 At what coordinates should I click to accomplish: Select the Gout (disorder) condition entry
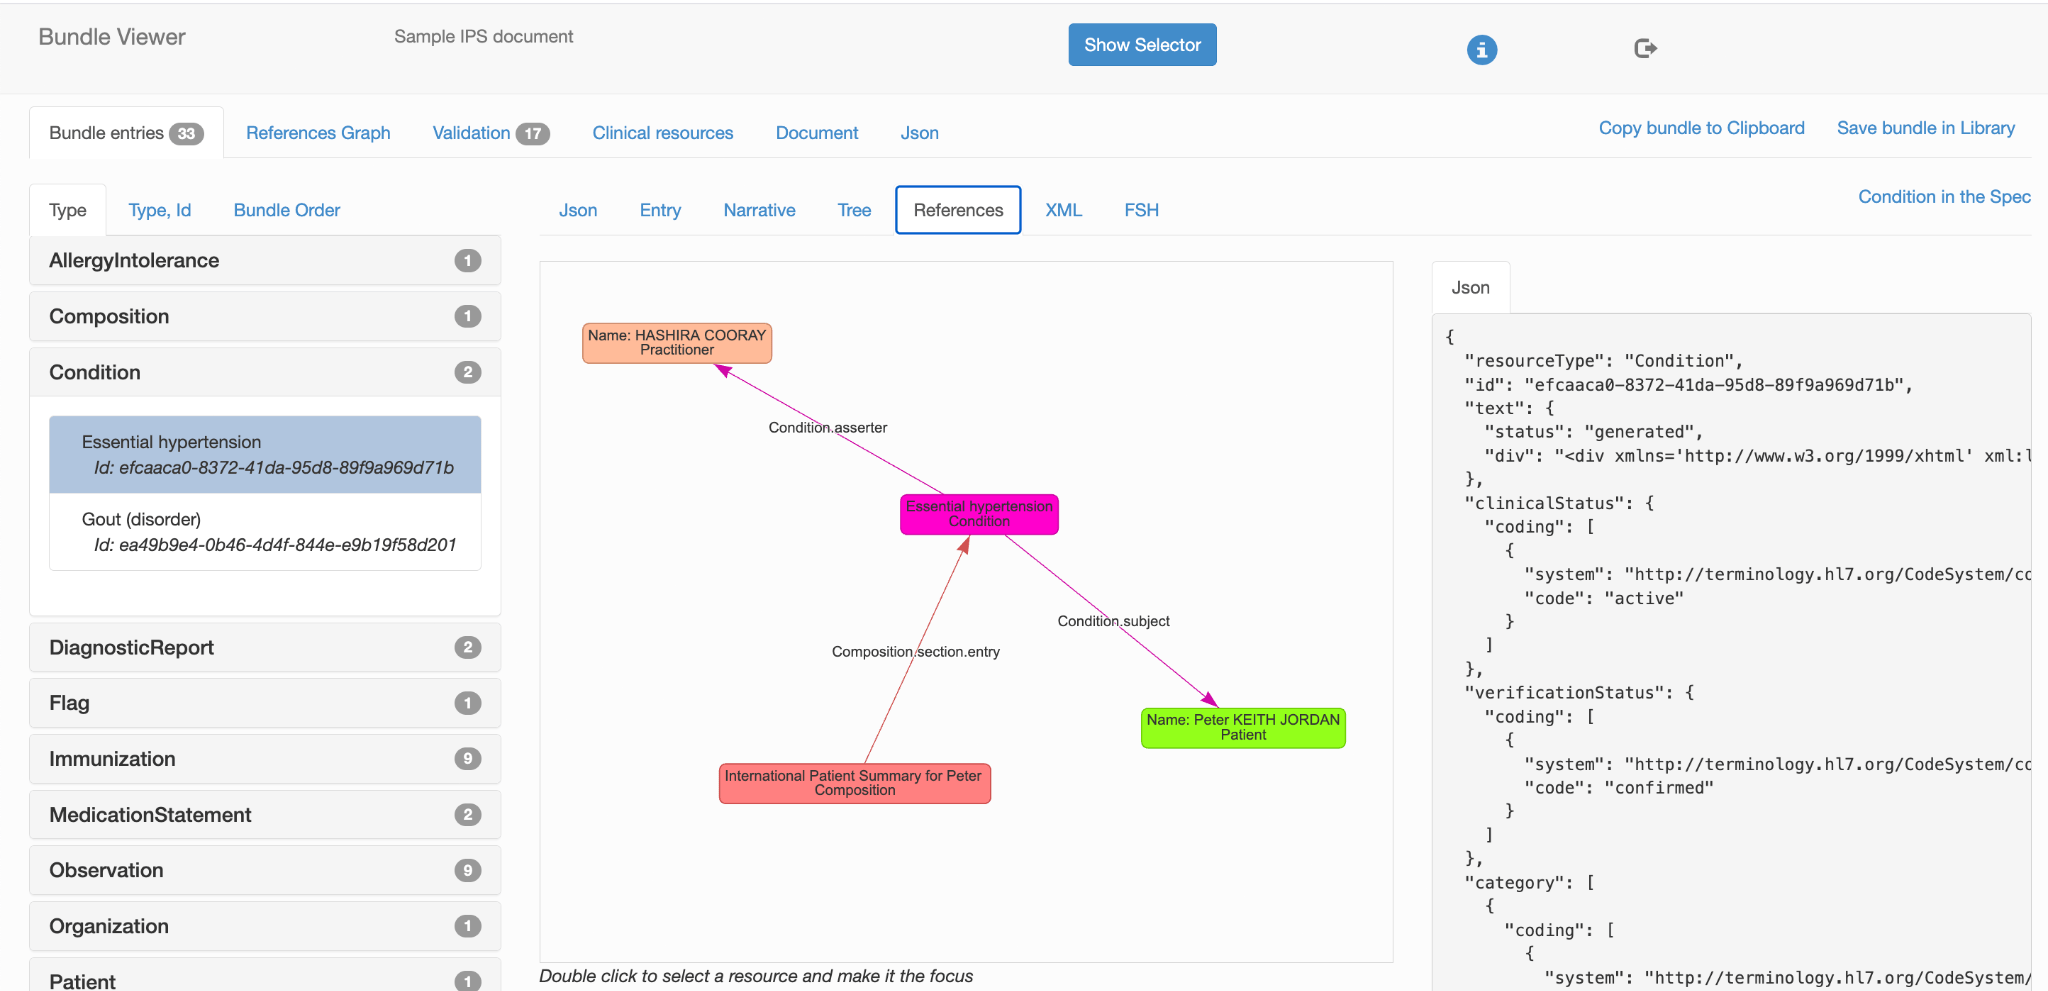(x=265, y=532)
